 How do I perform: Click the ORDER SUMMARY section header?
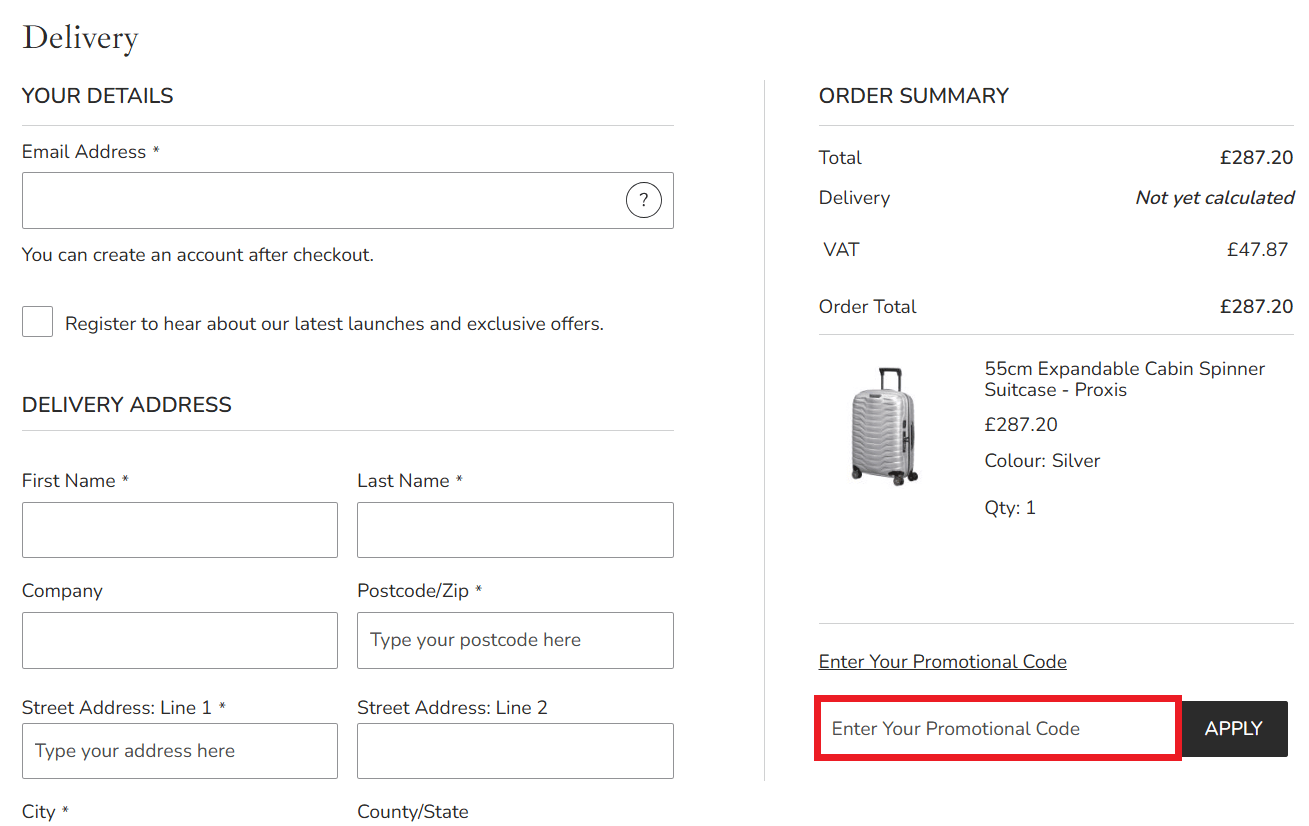pos(913,95)
